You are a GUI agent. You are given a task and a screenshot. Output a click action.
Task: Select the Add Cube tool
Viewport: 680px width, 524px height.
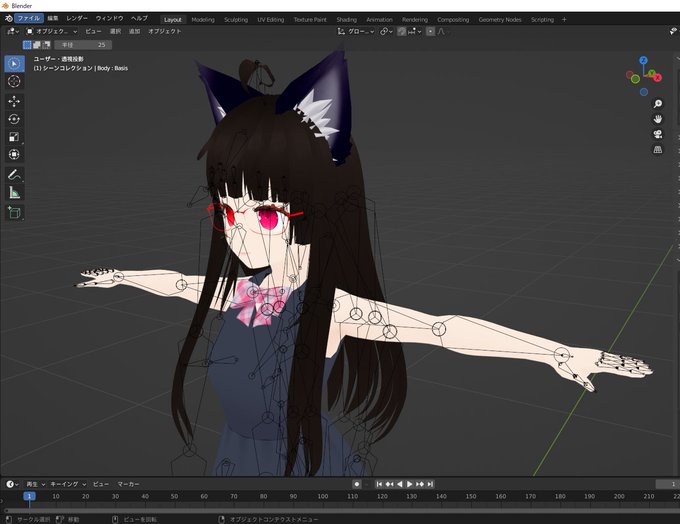click(14, 213)
